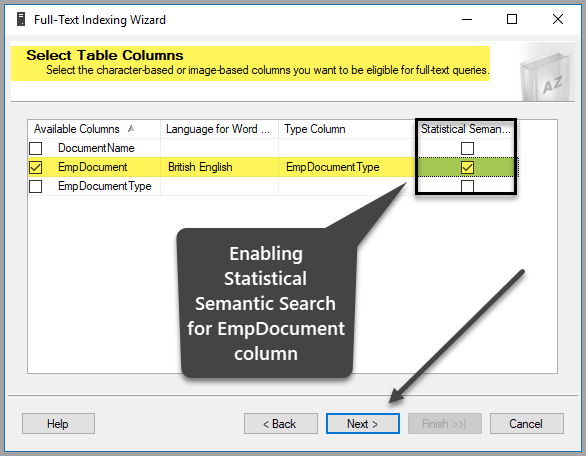Enable Statistical Semantics for EmpDocumentType row
Screen dimensions: 586x456
(467, 186)
